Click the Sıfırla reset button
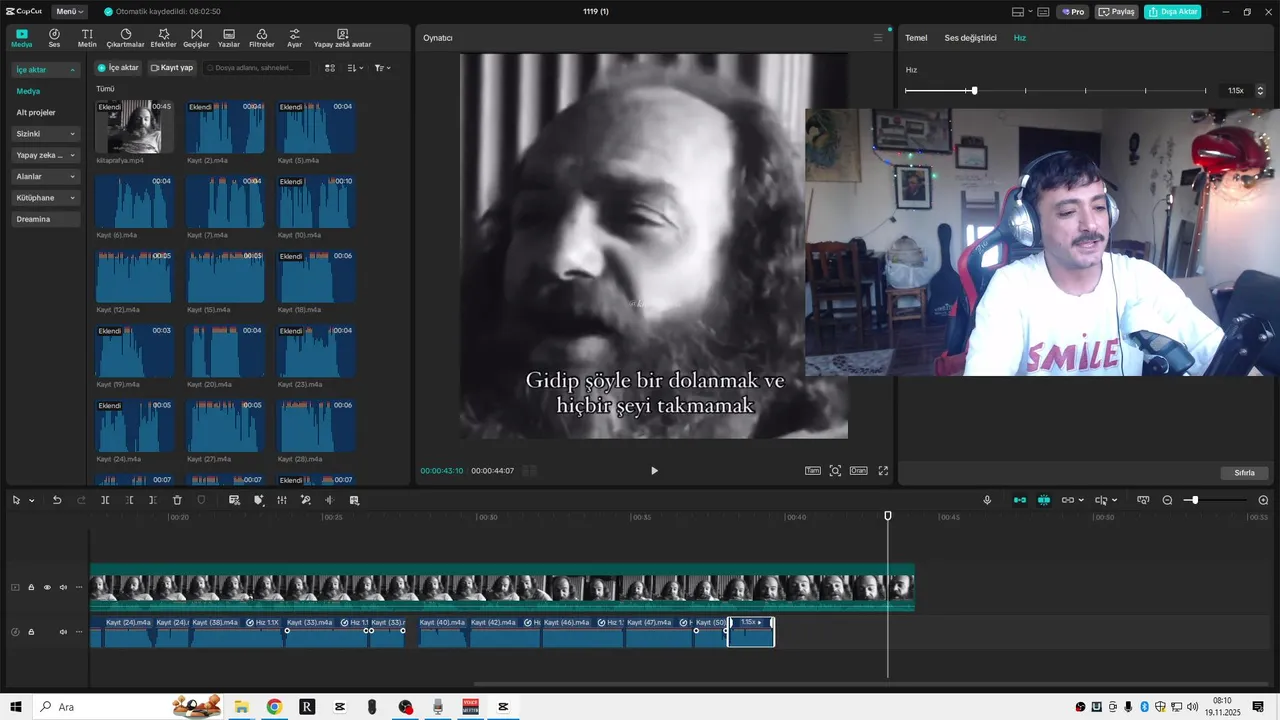Viewport: 1280px width, 720px height. pos(1244,472)
